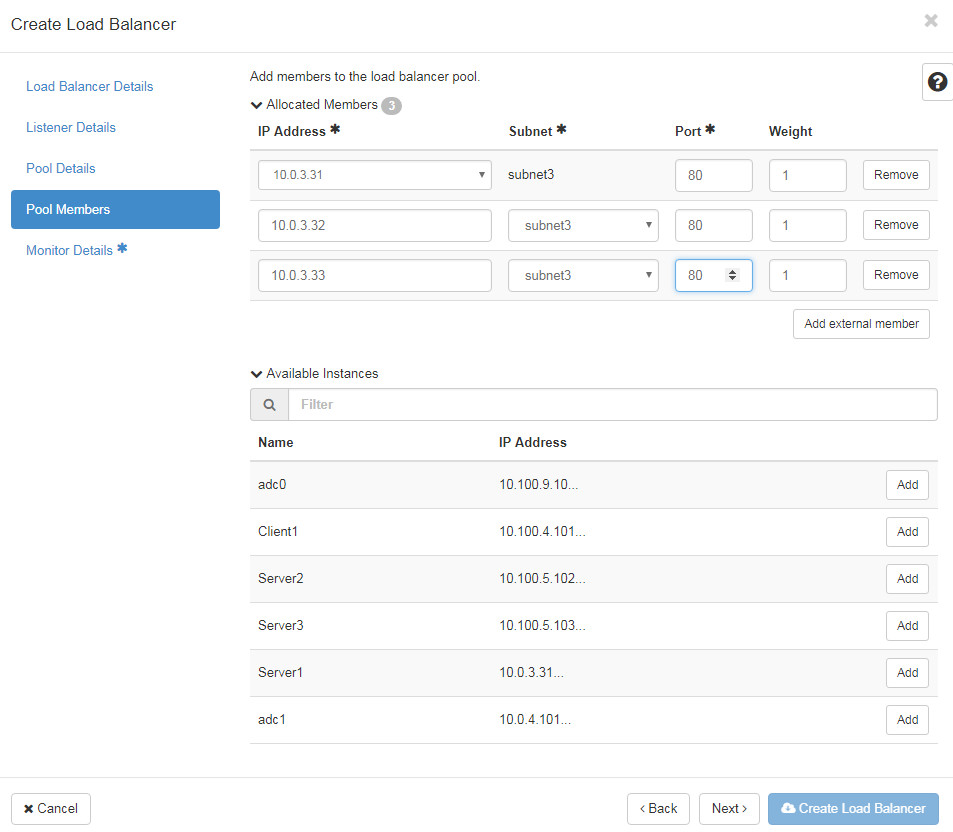The width and height of the screenshot is (953, 832).
Task: Switch to the Listener Details step
Action: (70, 127)
